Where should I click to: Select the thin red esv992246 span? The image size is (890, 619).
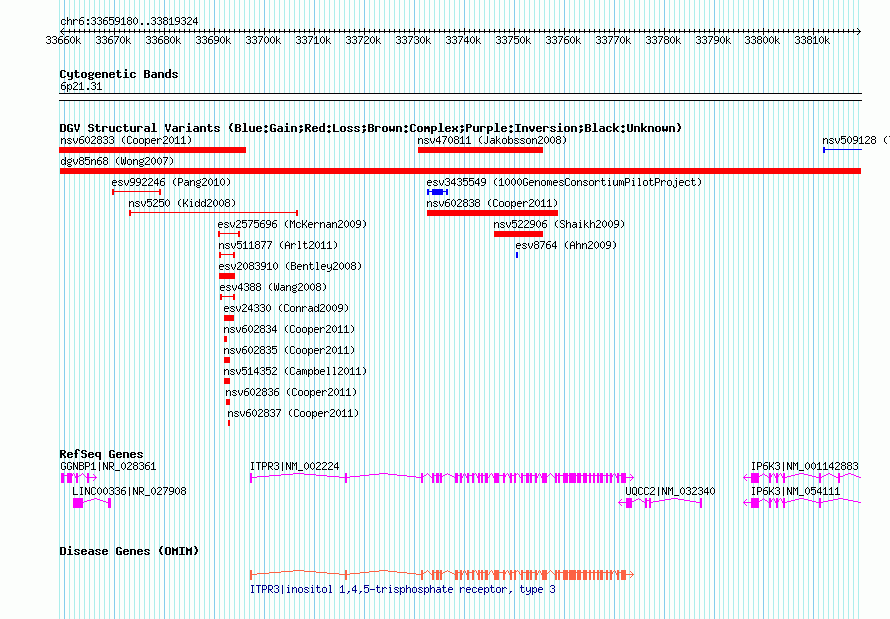pos(136,192)
